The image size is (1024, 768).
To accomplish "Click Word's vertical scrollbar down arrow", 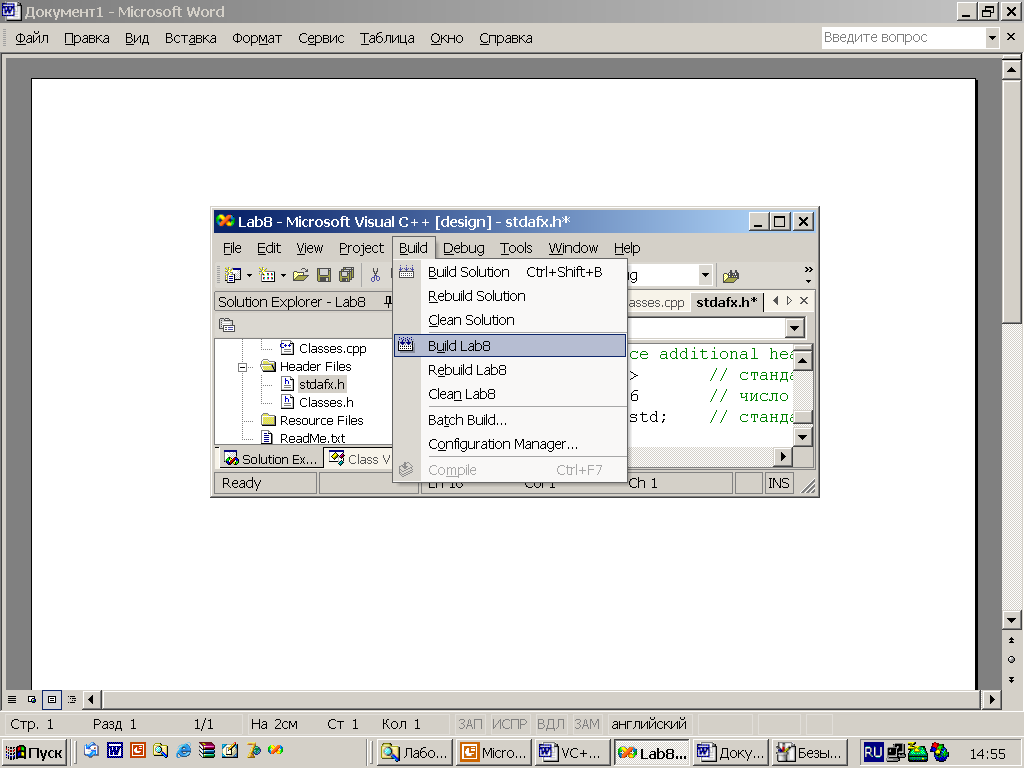I will coord(1012,620).
